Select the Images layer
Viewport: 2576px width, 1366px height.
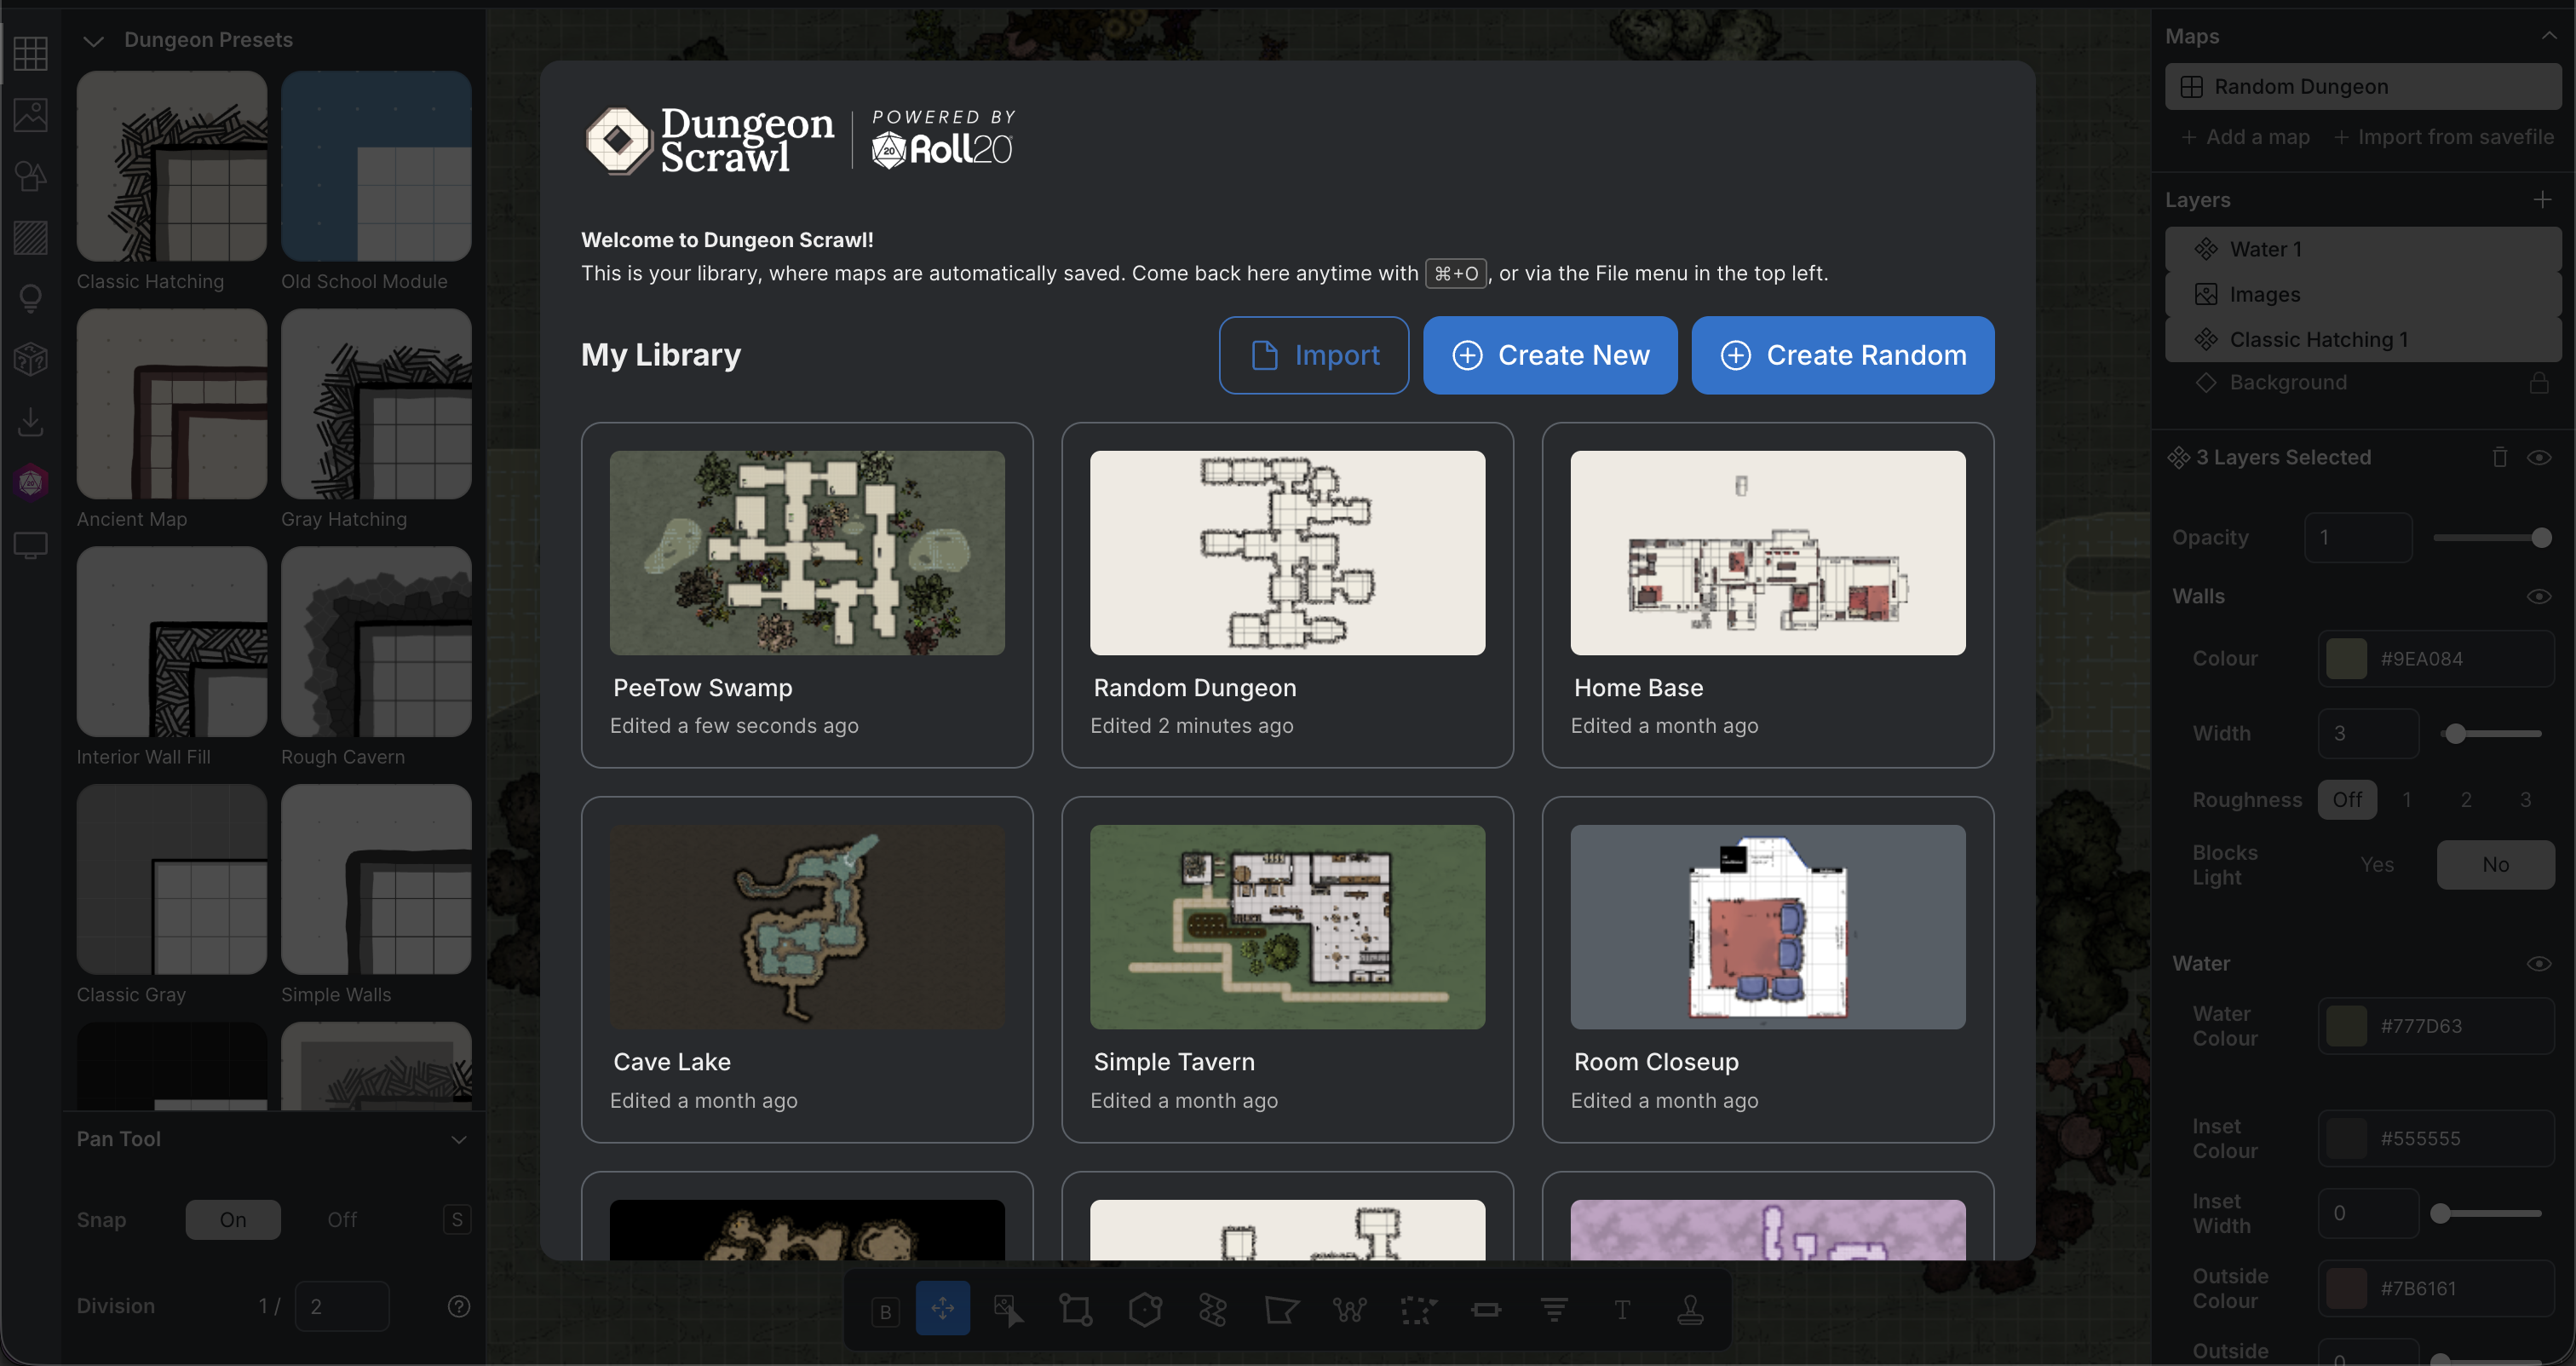(2363, 294)
